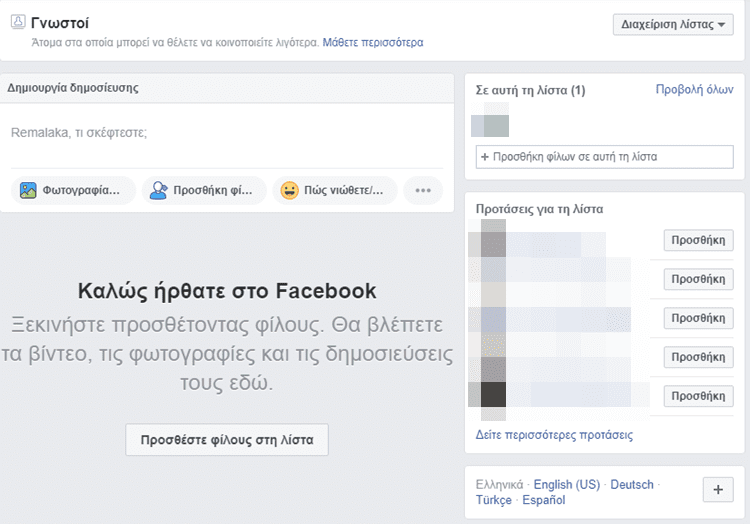750x524 pixels.
Task: Choose feeling with Πώς νιώθετε button
Action: point(335,190)
